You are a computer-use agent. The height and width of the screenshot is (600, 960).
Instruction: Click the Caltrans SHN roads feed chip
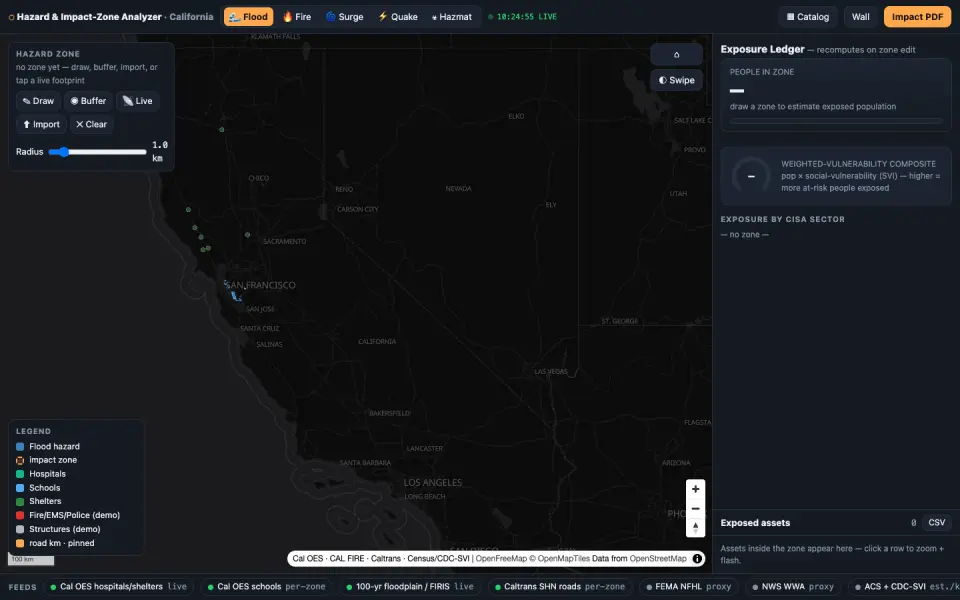tap(560, 587)
